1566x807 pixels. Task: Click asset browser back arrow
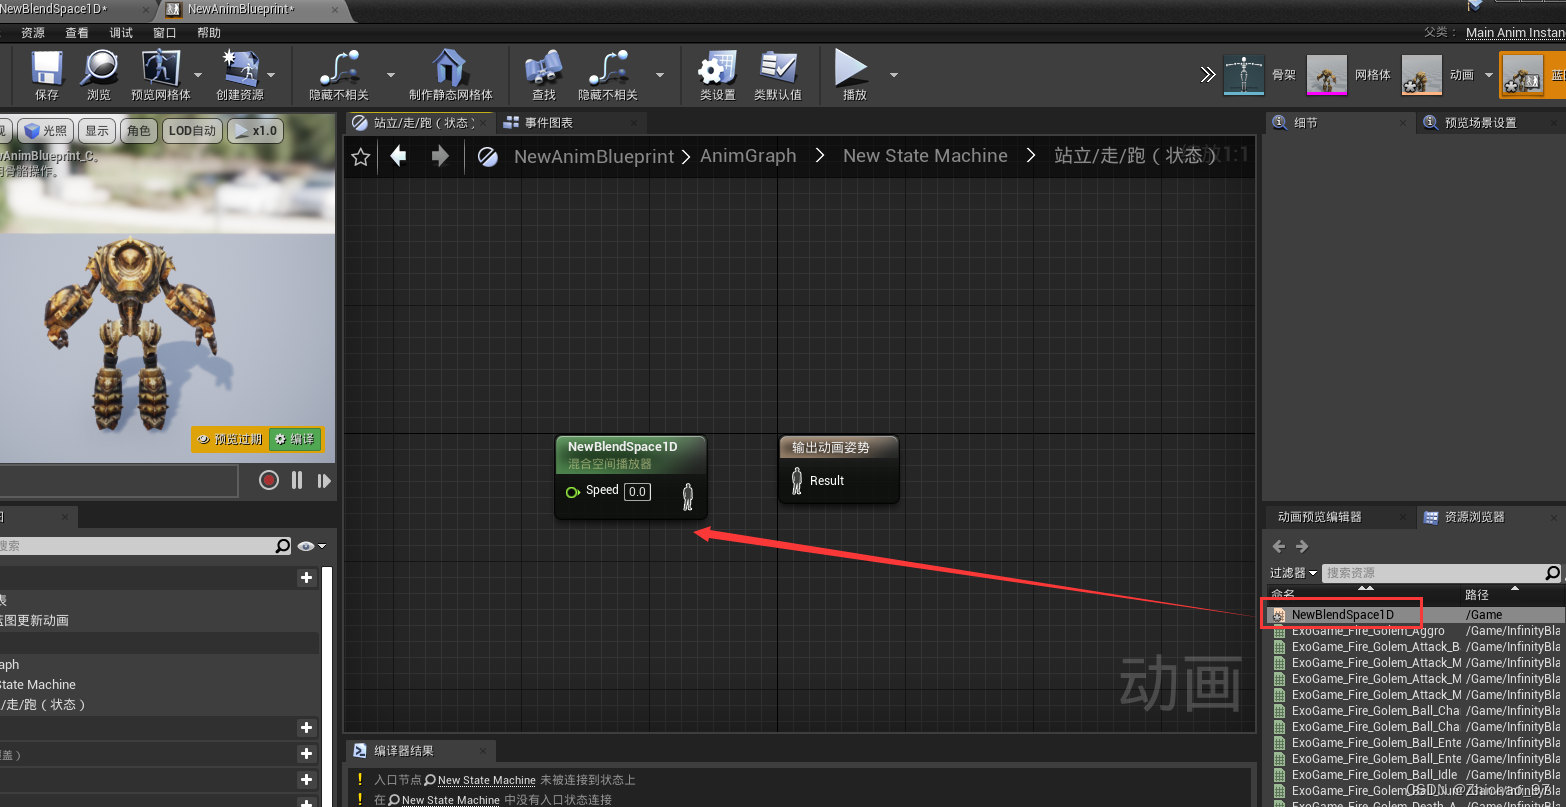1279,546
